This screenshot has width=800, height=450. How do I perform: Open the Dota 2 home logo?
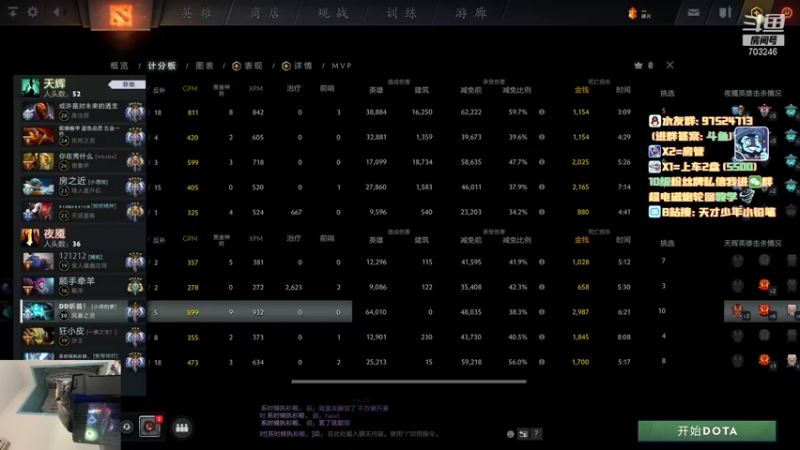coord(120,14)
